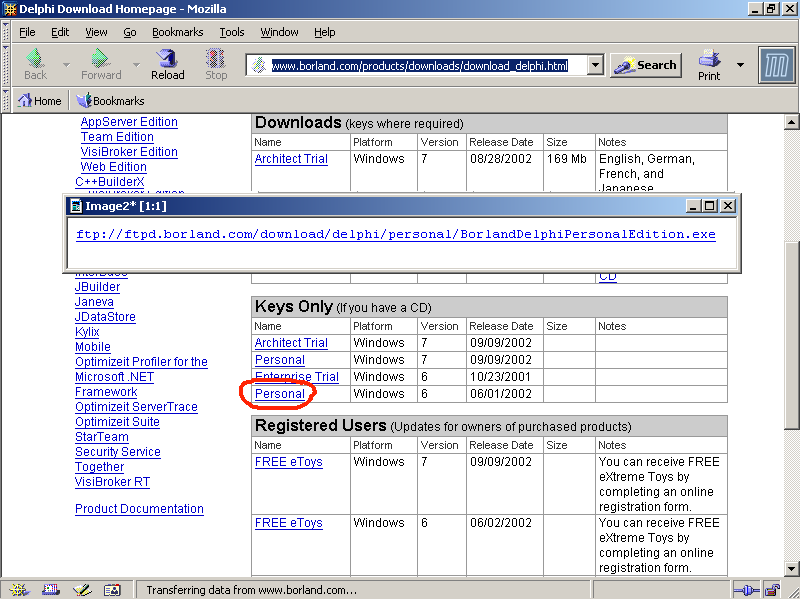Open Navigator from the status bar component icon

coord(19,590)
